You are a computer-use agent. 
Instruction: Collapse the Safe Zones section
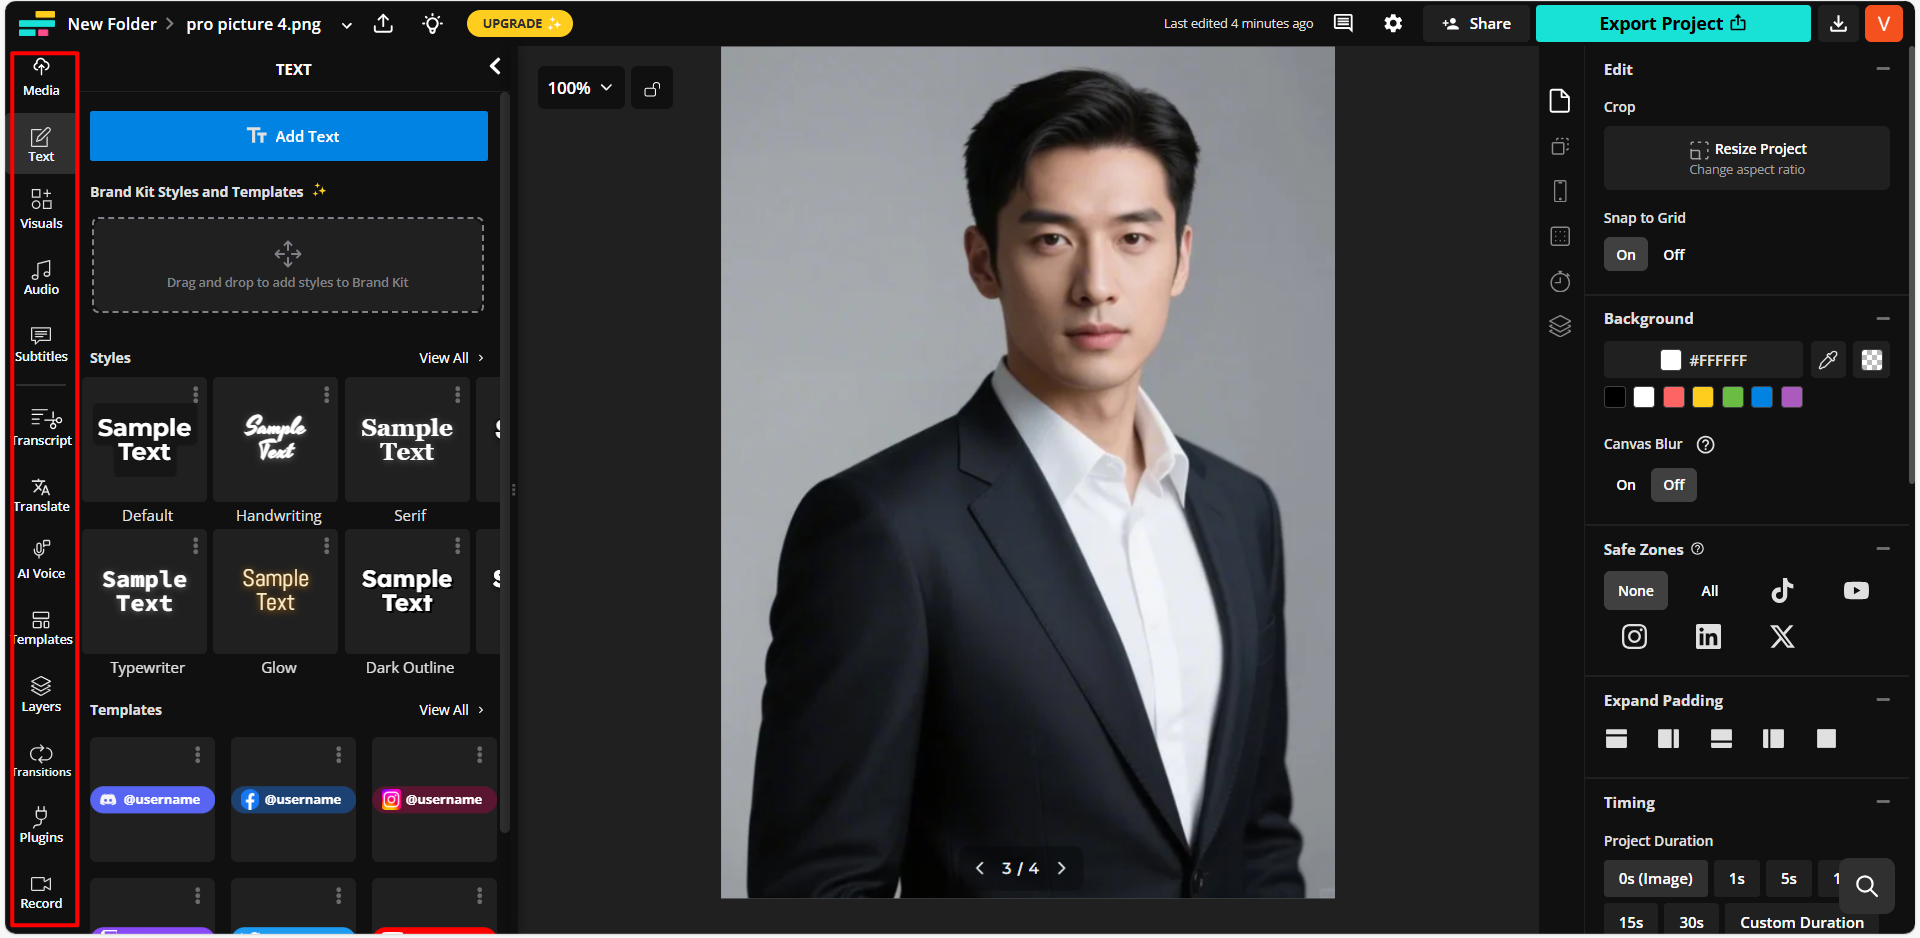[1883, 549]
